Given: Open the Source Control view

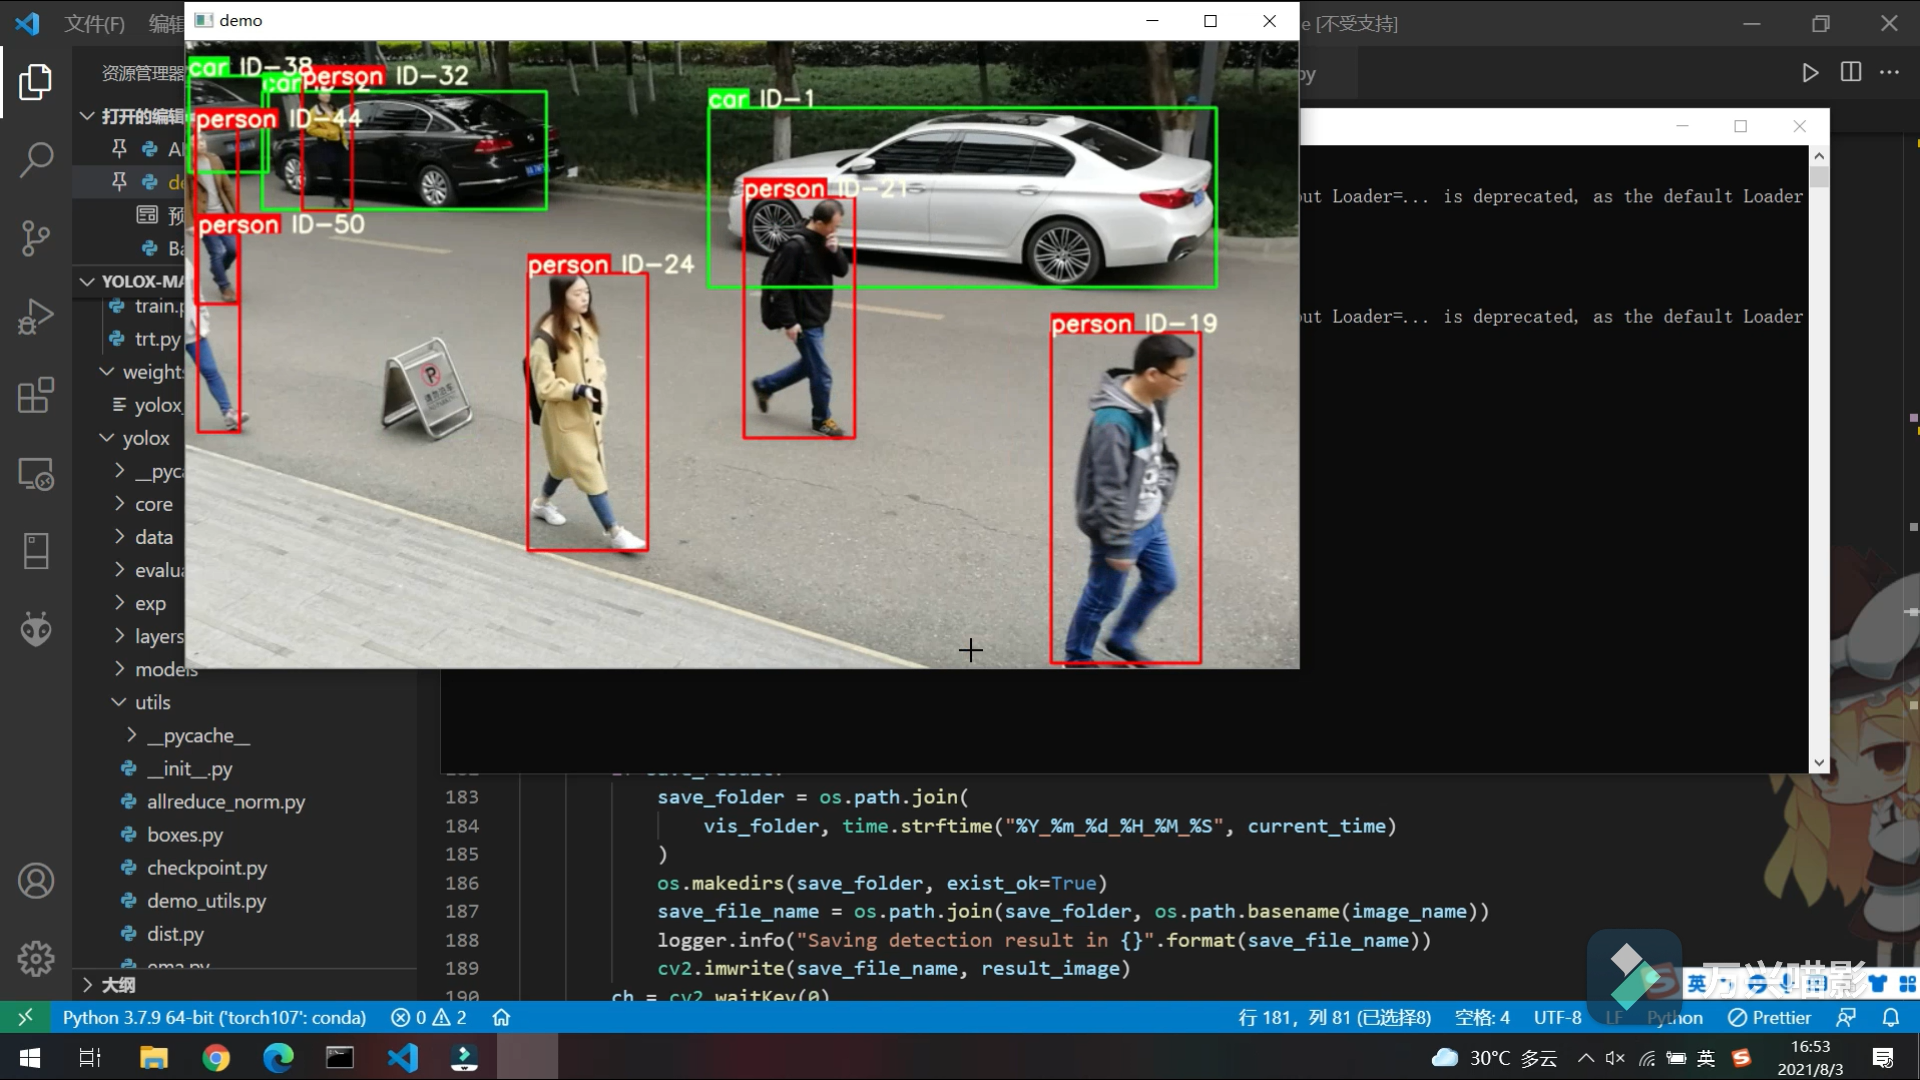Looking at the screenshot, I should (36, 238).
